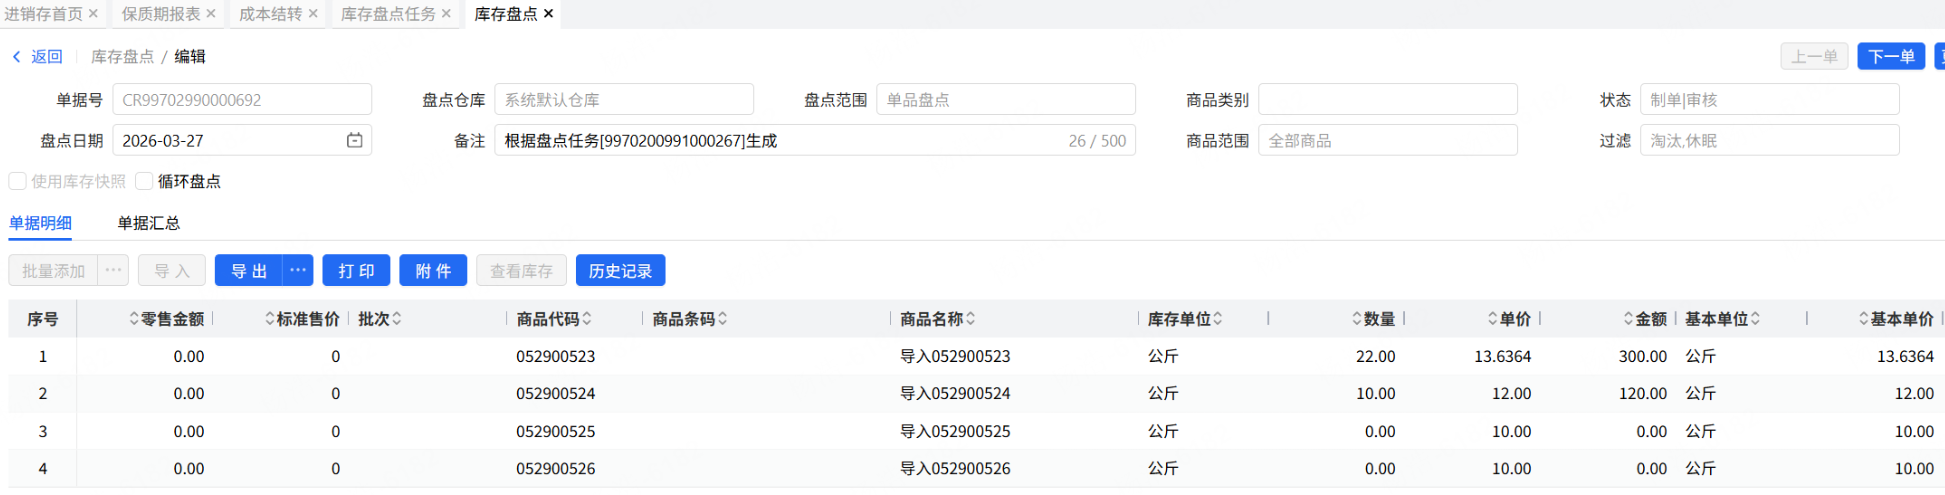Sort by 商品代码 column sort icon
The height and width of the screenshot is (495, 1945).
tap(587, 319)
